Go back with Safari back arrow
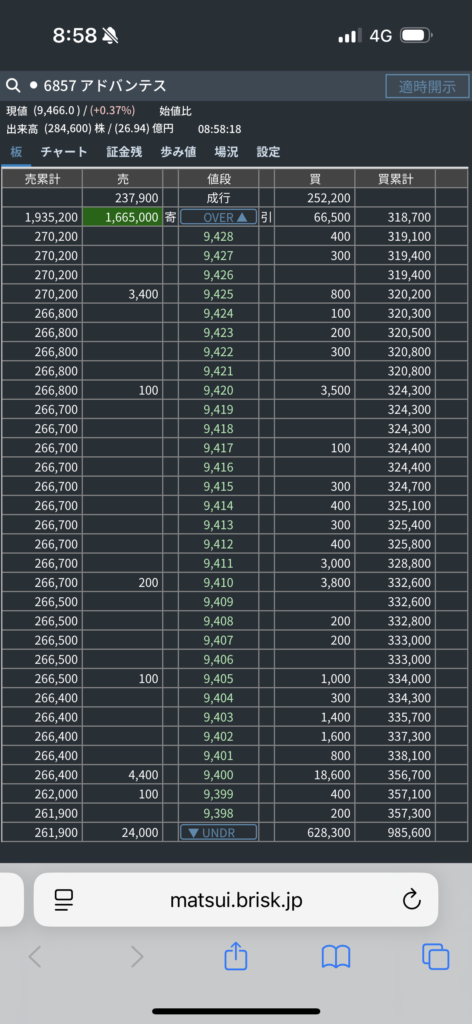The height and width of the screenshot is (1024, 472). coord(35,957)
